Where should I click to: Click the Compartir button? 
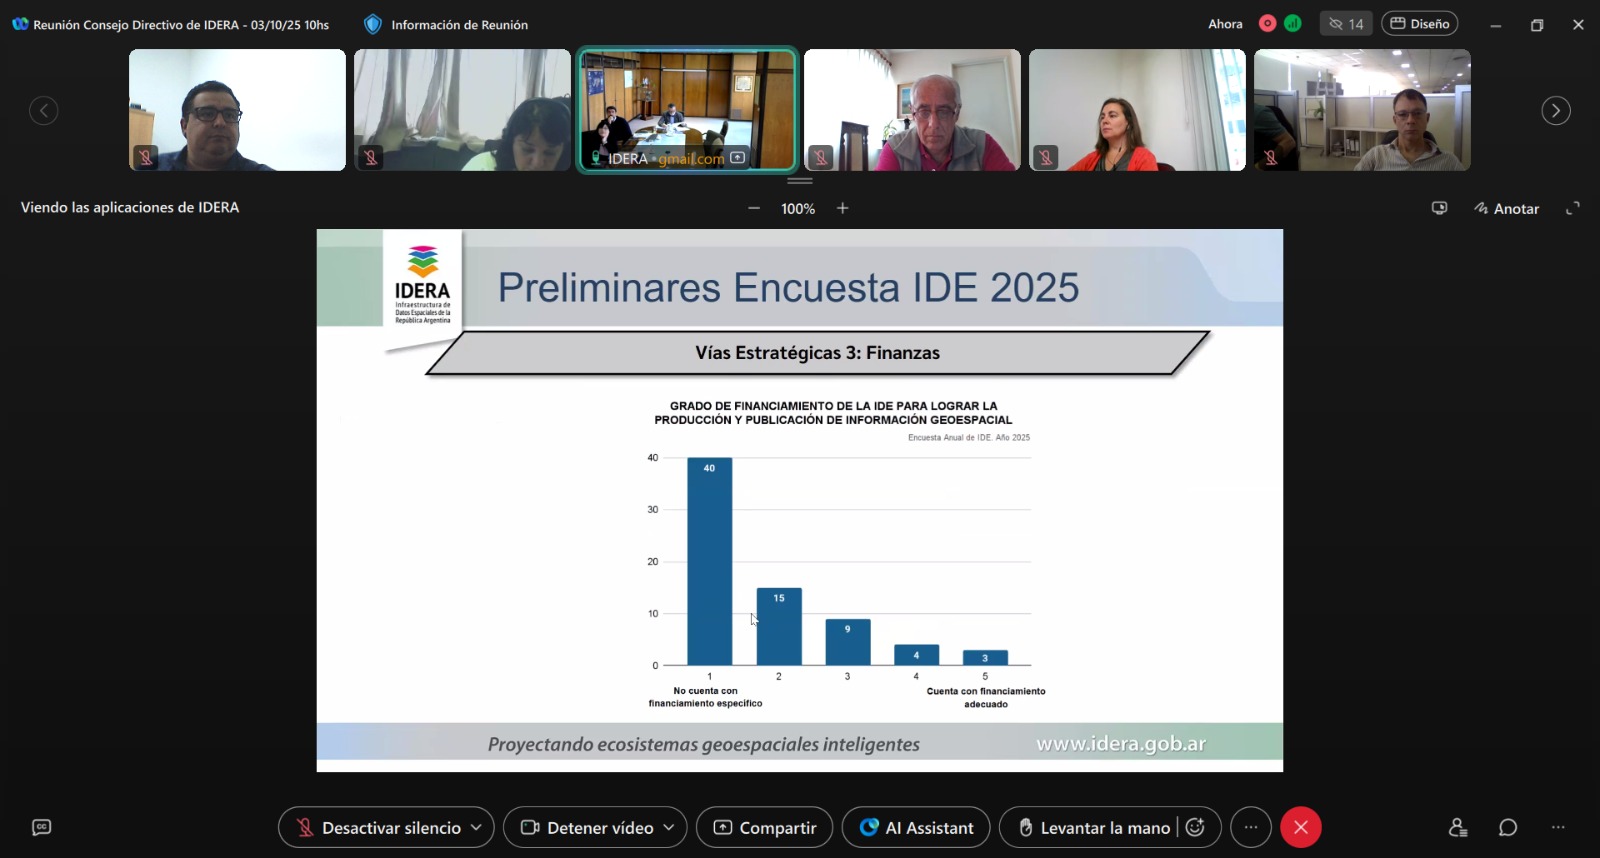click(x=764, y=827)
